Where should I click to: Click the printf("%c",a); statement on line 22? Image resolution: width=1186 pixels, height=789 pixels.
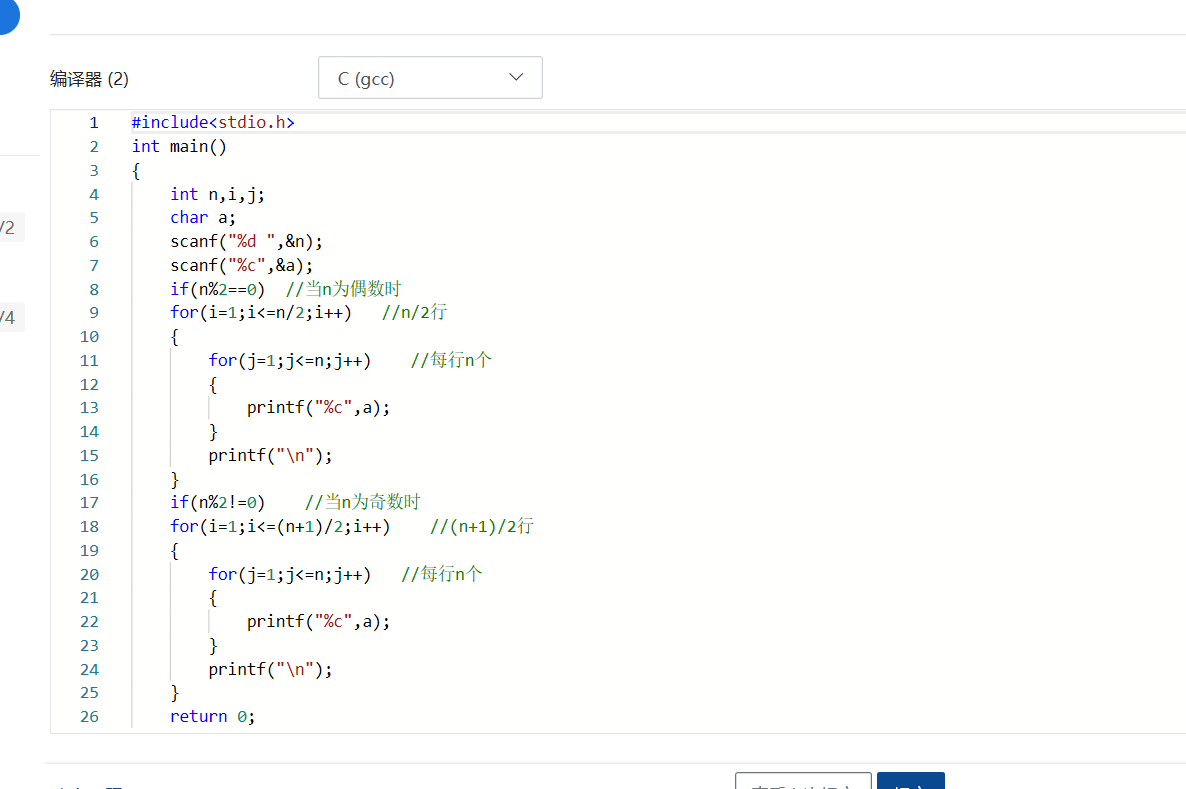click(x=318, y=622)
